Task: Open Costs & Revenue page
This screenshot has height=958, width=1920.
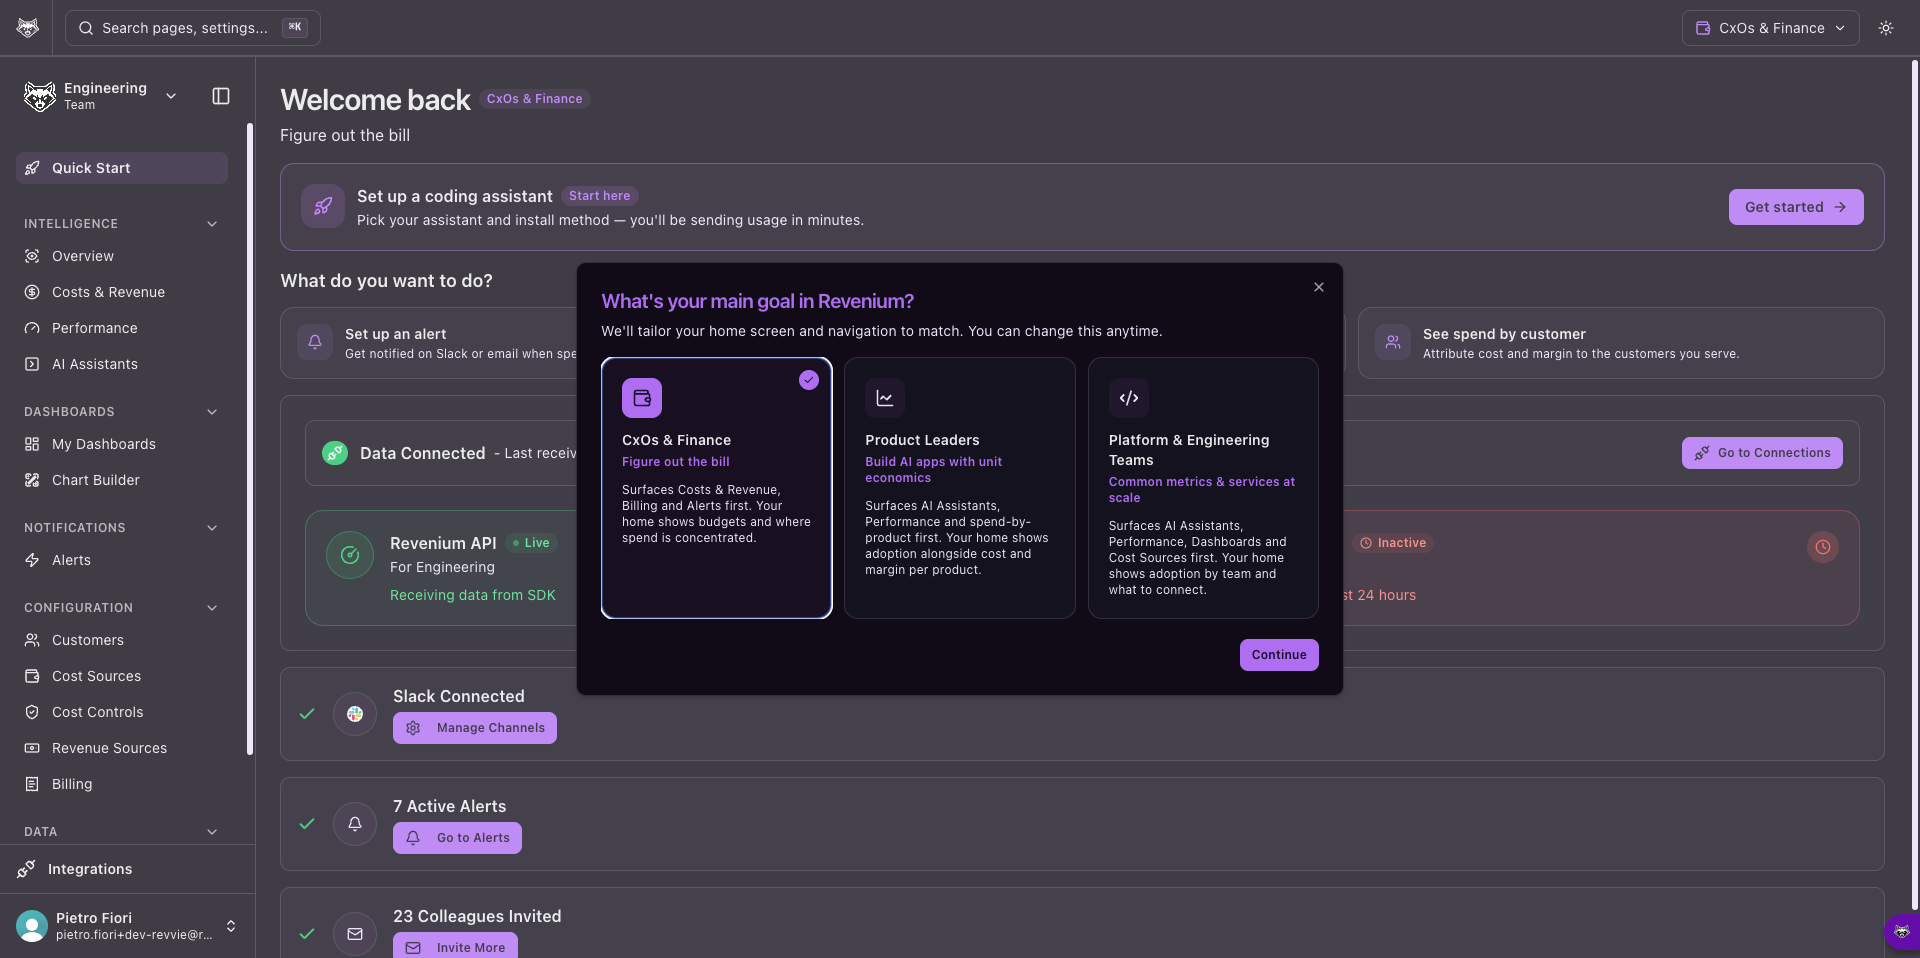Action: click(x=122, y=292)
